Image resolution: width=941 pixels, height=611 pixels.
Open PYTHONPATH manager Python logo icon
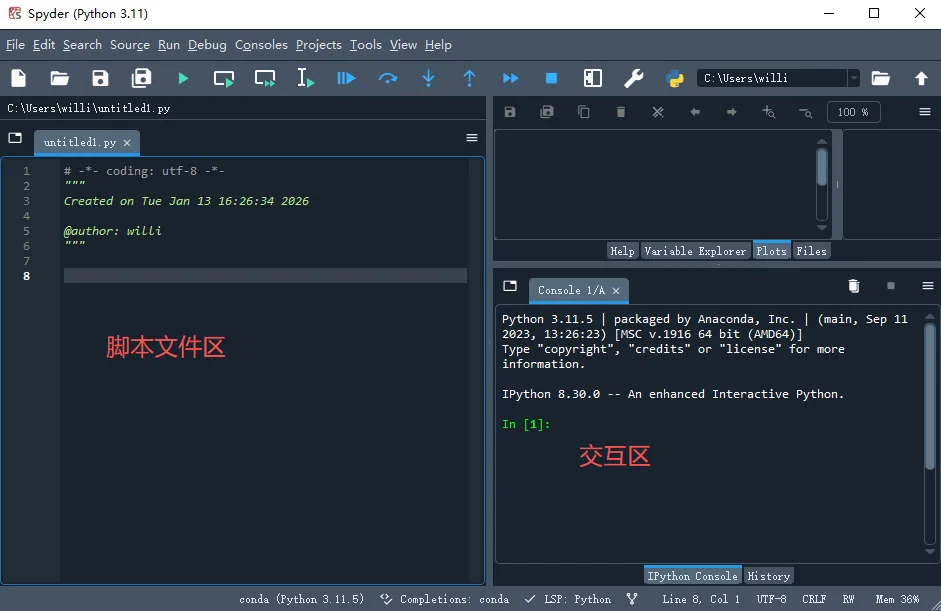pos(674,78)
